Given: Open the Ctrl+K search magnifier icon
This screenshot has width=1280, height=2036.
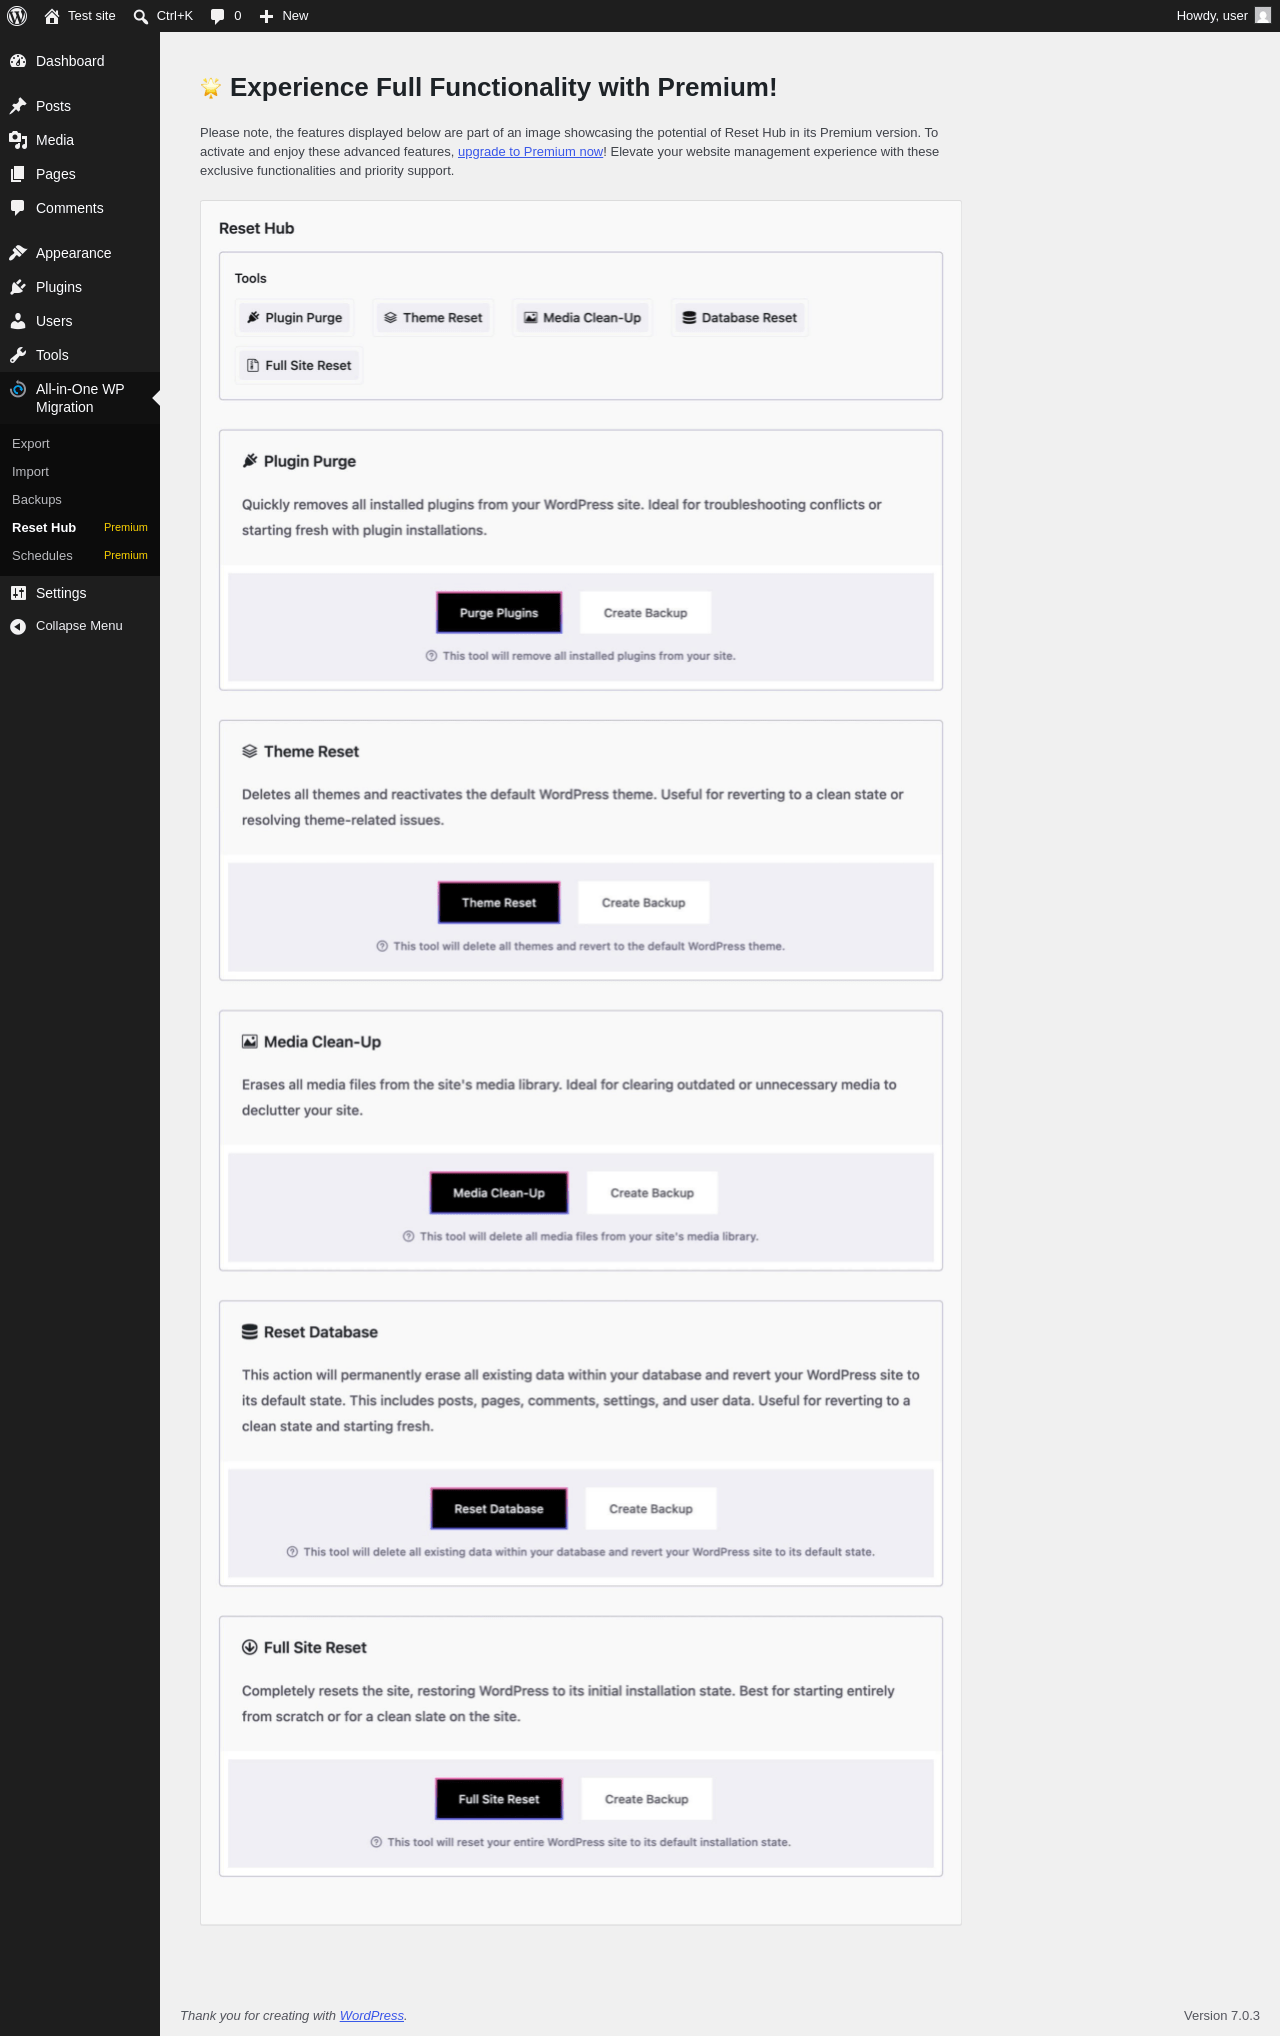Looking at the screenshot, I should (x=141, y=16).
